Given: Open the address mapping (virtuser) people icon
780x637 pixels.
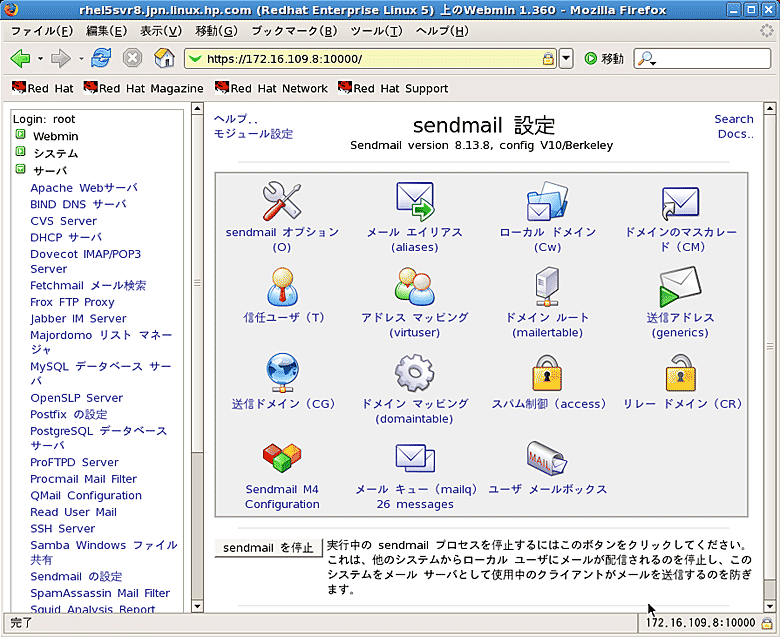Looking at the screenshot, I should (x=414, y=286).
